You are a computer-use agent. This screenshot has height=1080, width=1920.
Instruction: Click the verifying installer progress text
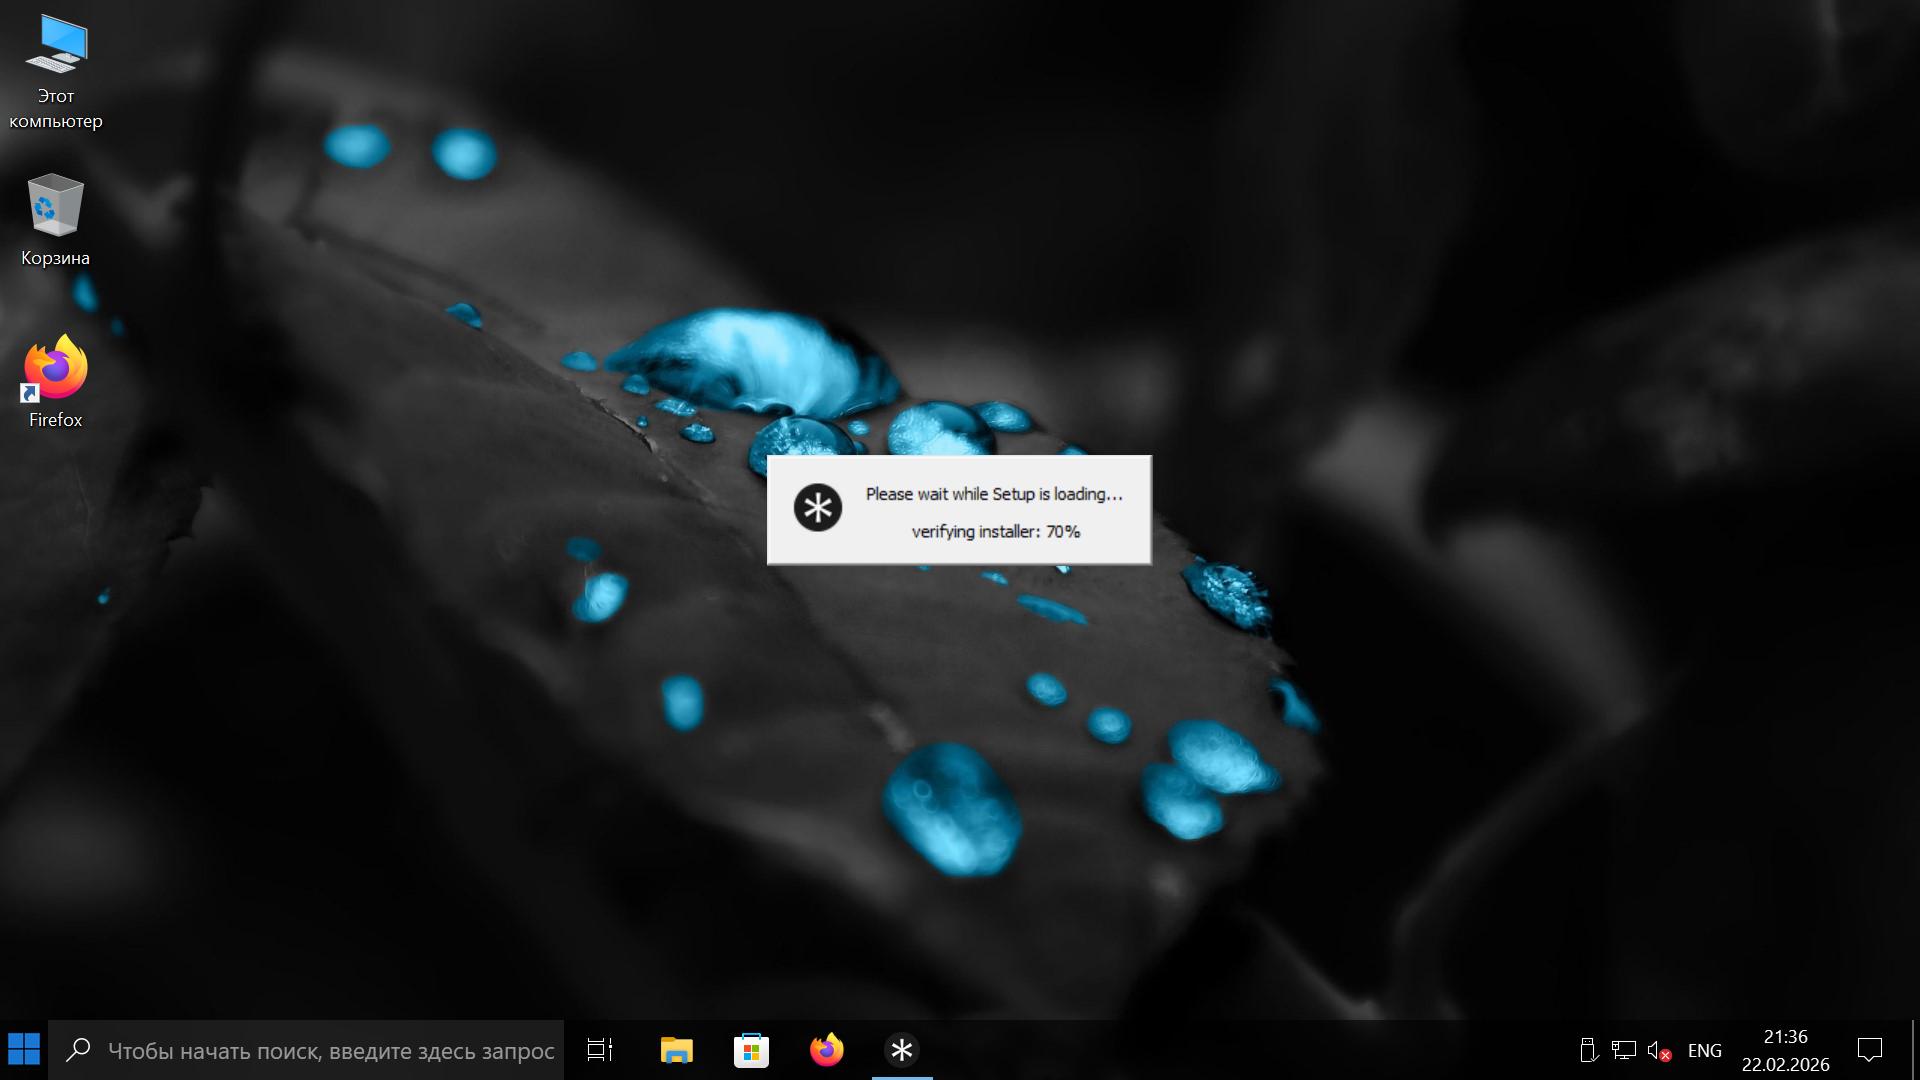click(x=995, y=532)
